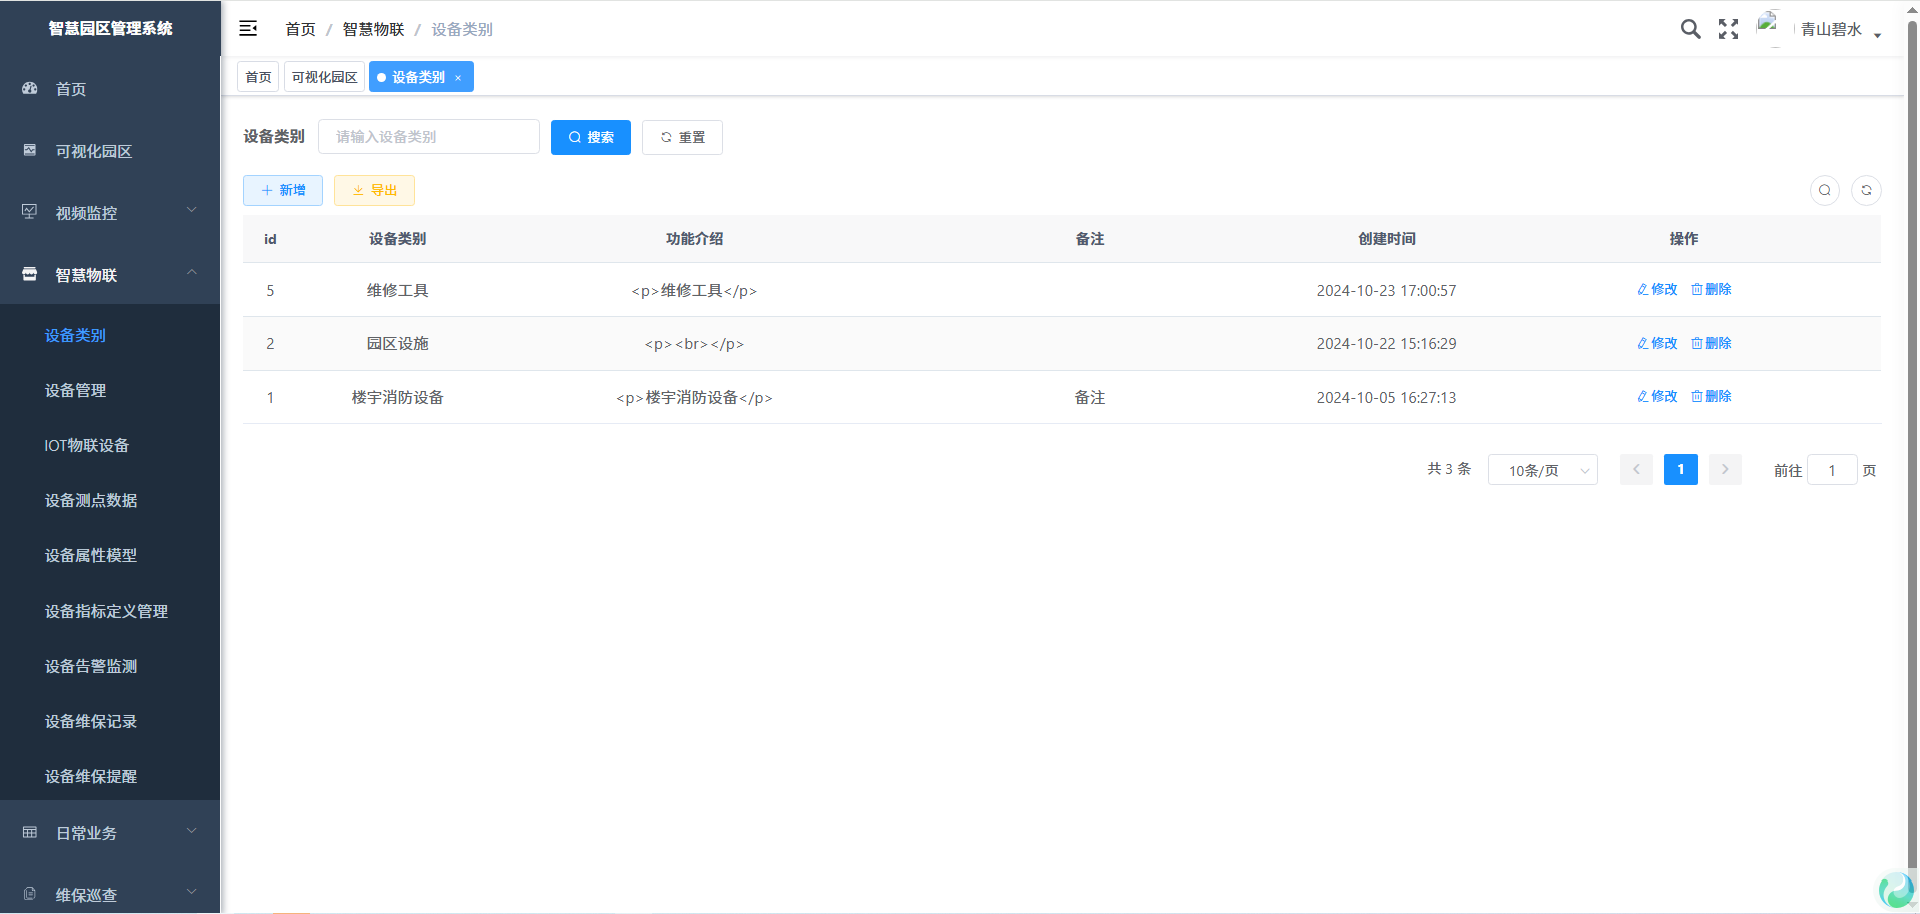Click the round refresh table icon
Viewport: 1920px width, 914px height.
click(x=1866, y=190)
